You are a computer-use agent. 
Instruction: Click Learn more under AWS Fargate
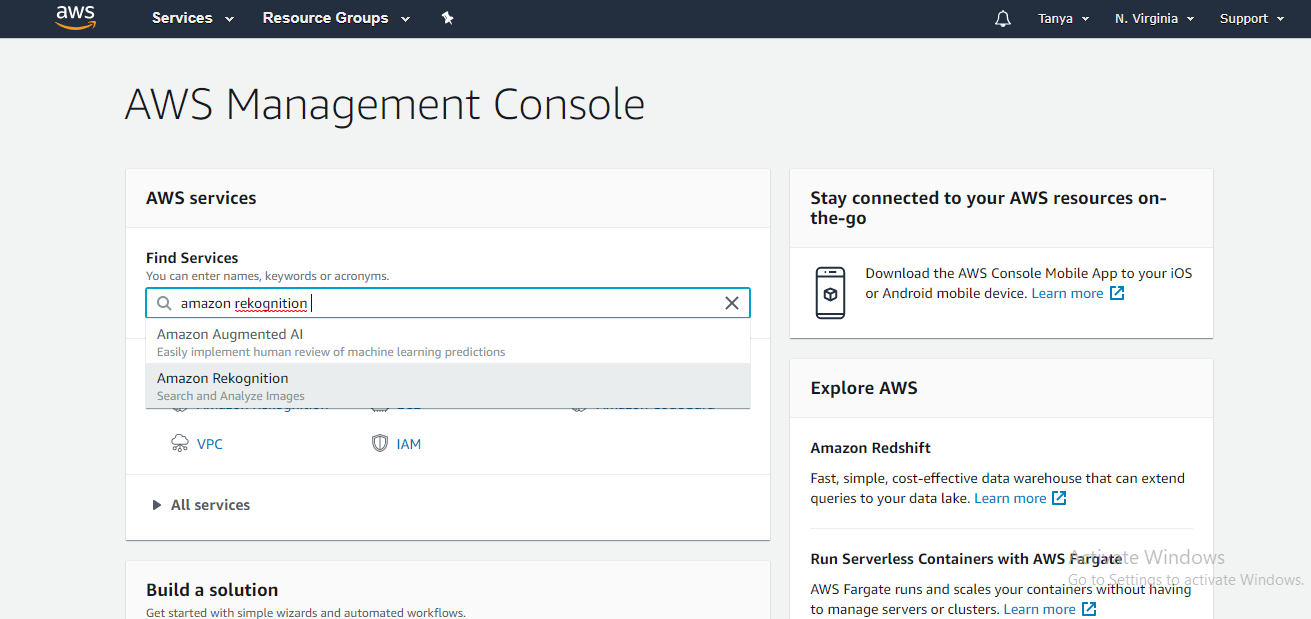[1039, 609]
